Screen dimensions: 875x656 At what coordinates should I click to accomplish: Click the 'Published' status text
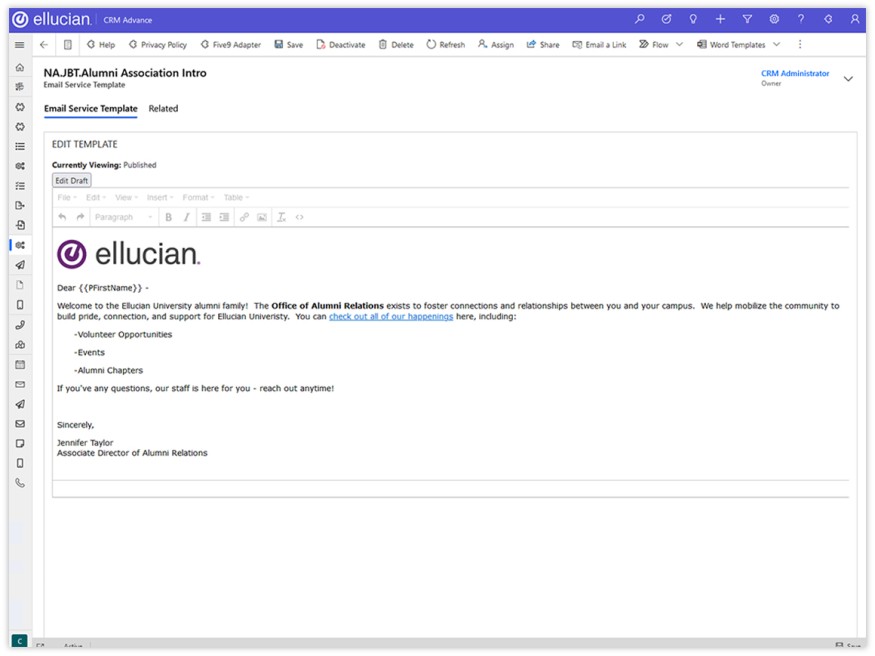pos(140,165)
